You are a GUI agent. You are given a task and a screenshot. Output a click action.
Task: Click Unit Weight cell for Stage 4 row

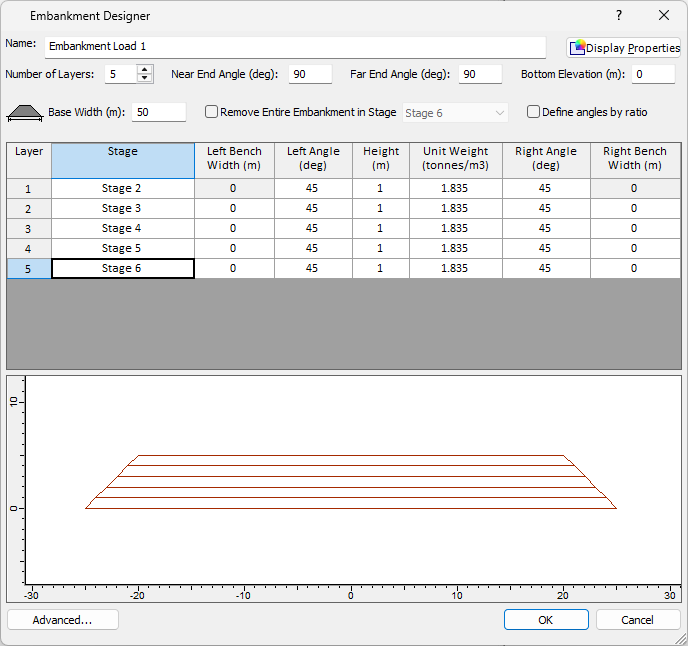[456, 229]
